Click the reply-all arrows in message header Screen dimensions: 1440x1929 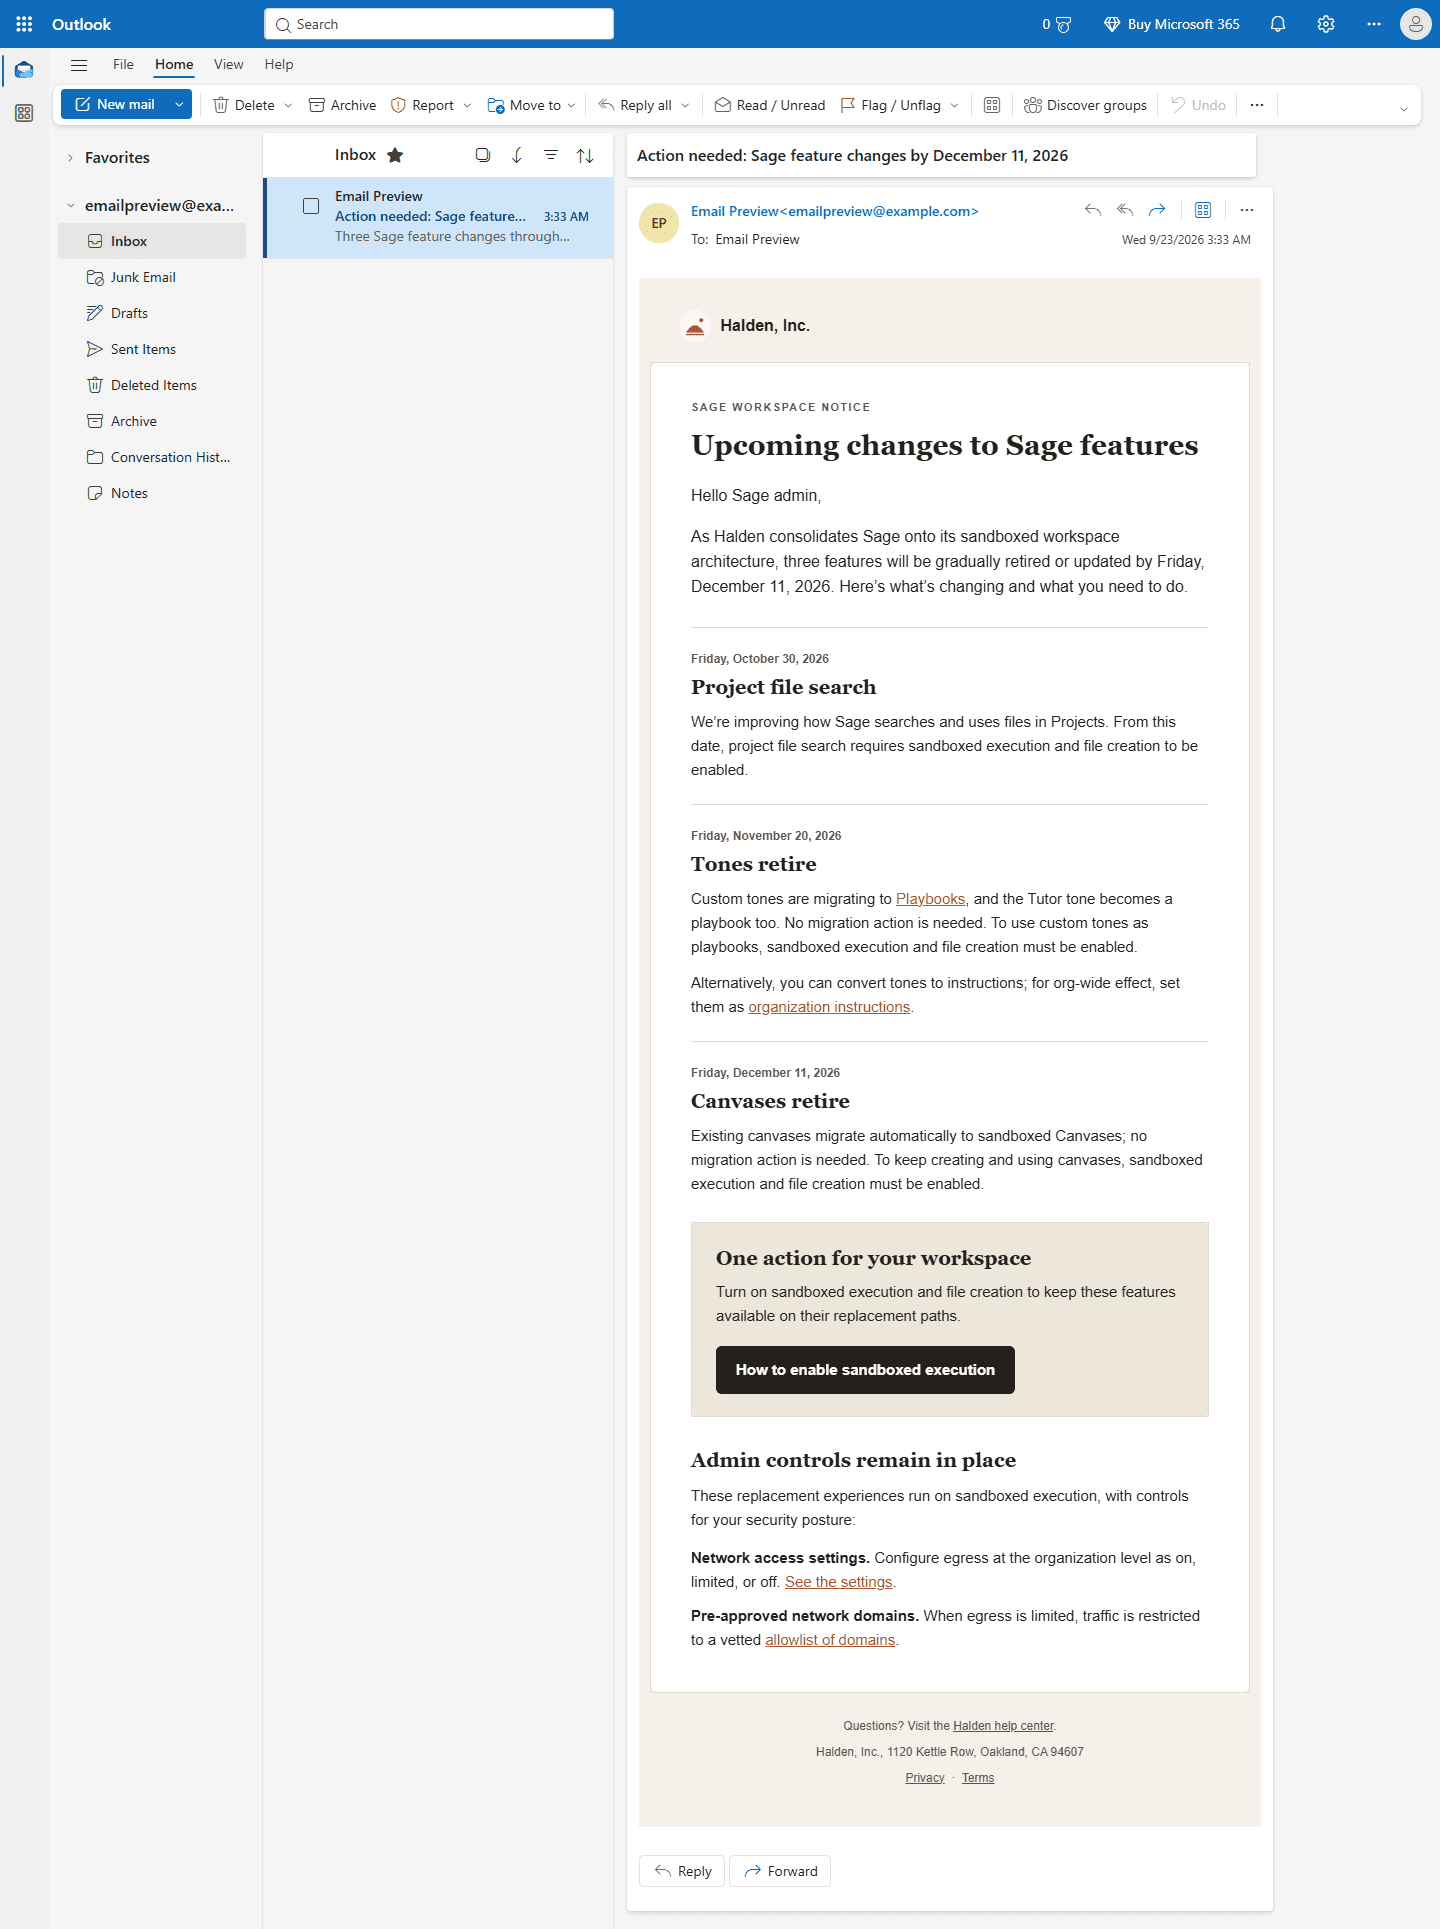pyautogui.click(x=1125, y=210)
